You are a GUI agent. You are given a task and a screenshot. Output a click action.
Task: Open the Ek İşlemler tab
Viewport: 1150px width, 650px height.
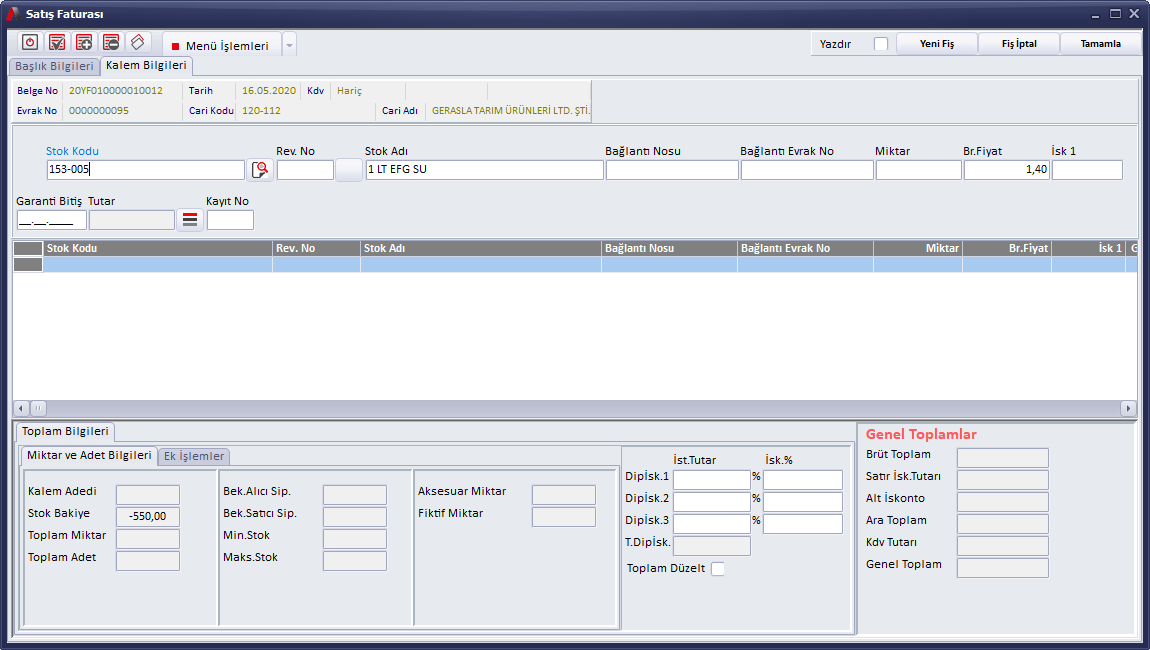click(x=194, y=456)
